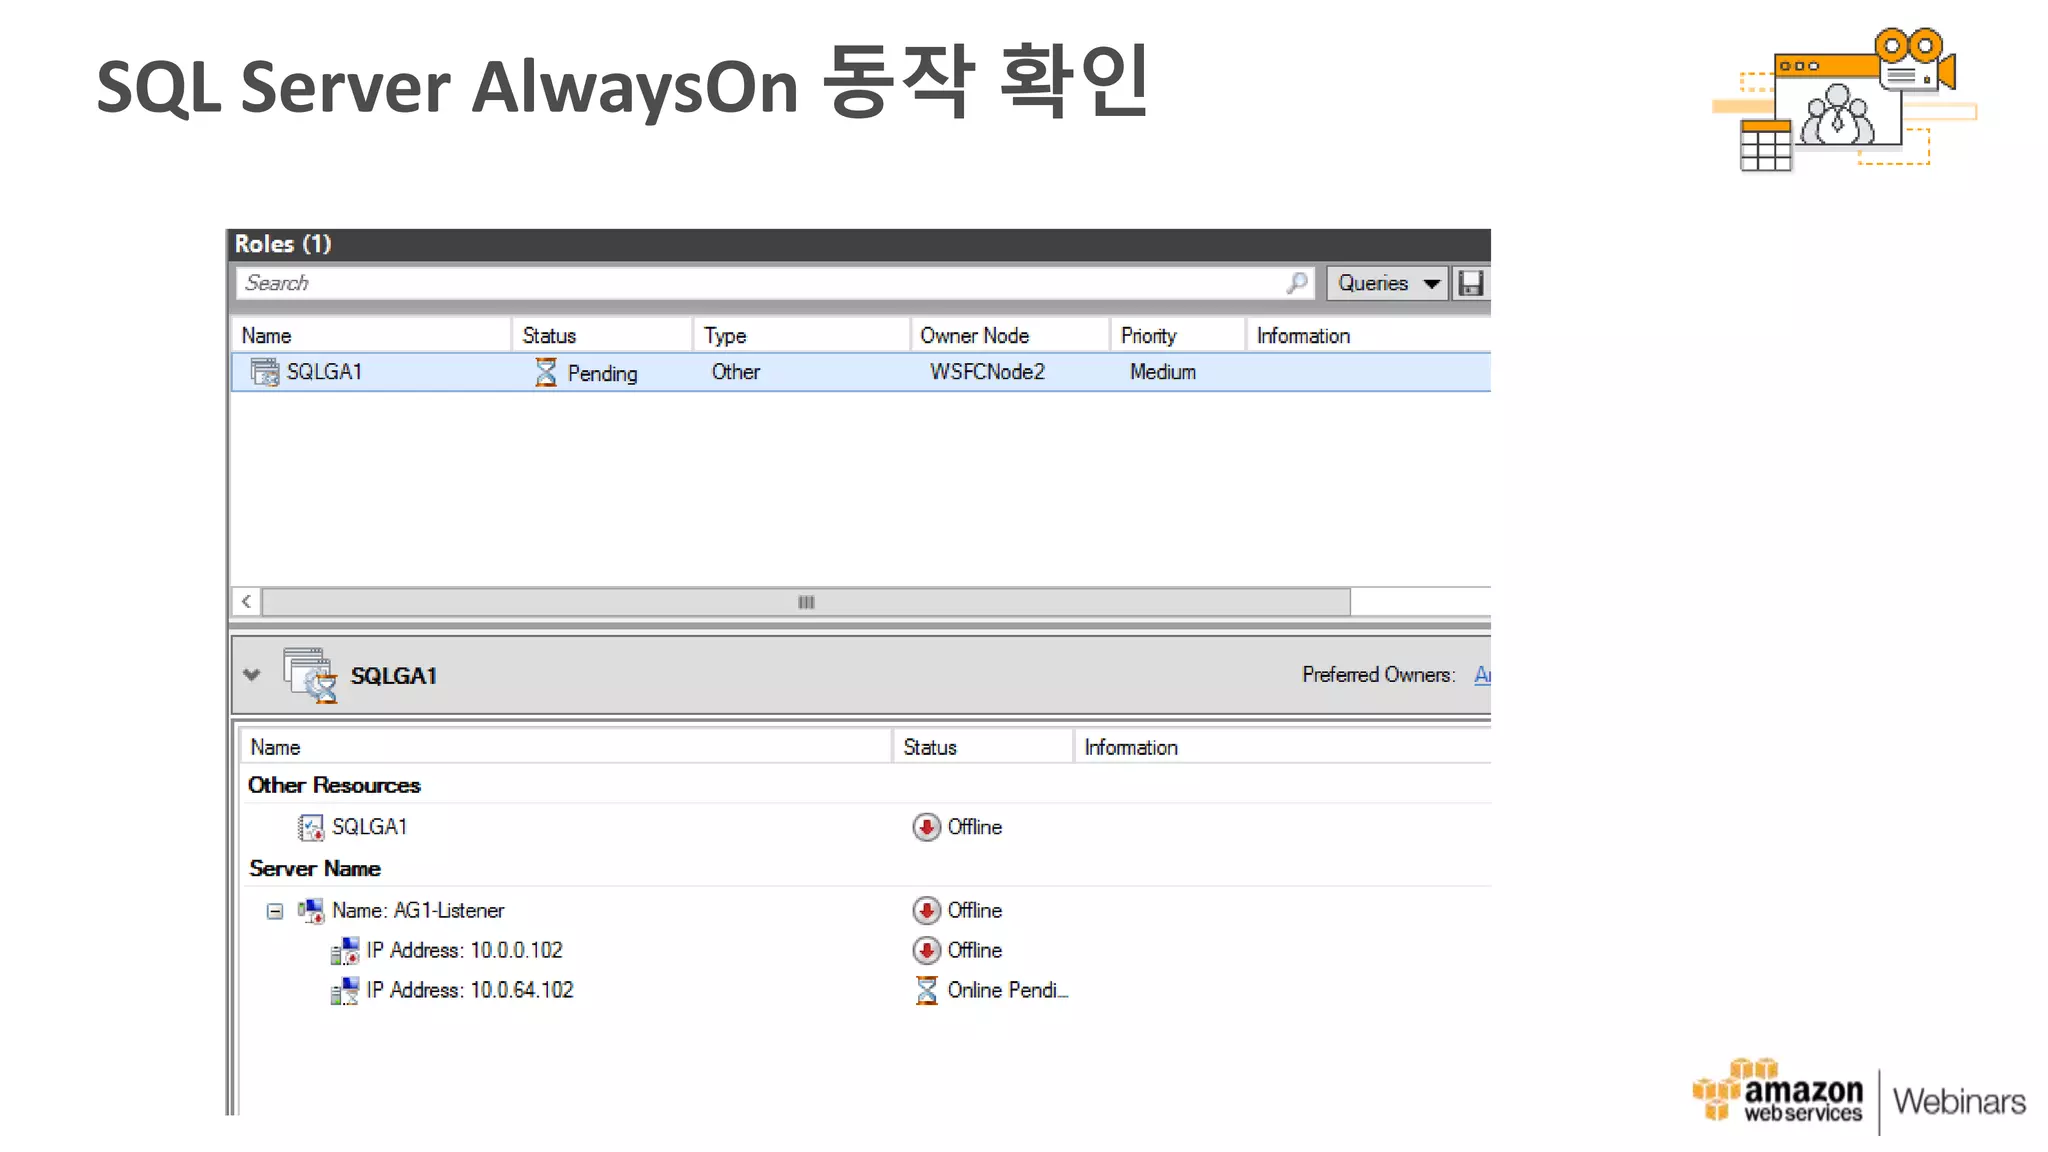Click the horizontal scrollbar thumb

tap(806, 602)
